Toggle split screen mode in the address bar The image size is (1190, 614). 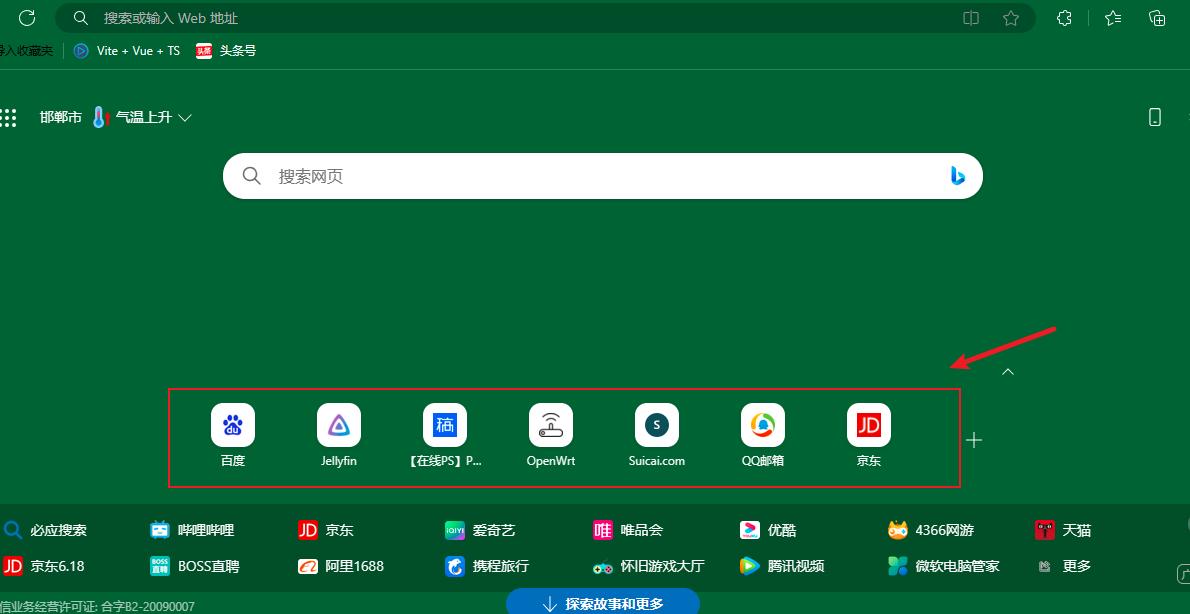[970, 17]
